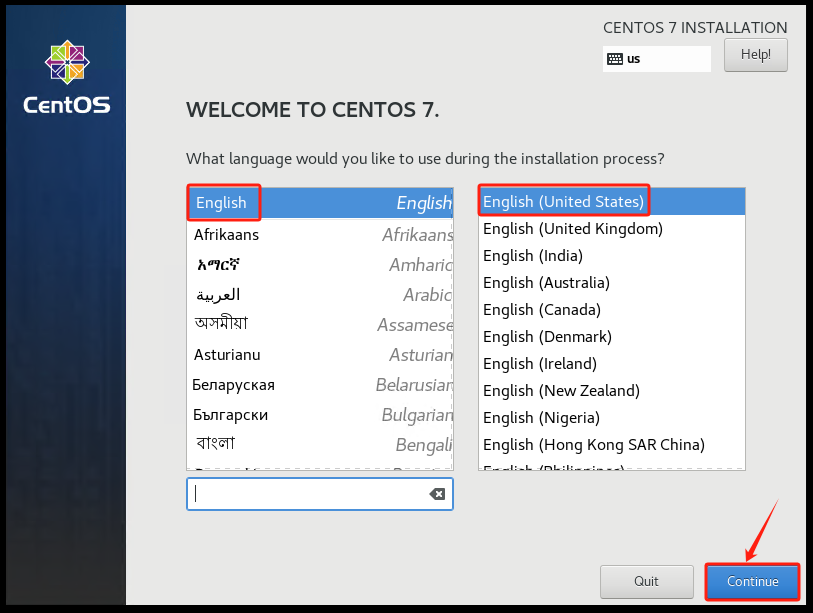
Task: Open the Help! dialog
Action: (755, 55)
